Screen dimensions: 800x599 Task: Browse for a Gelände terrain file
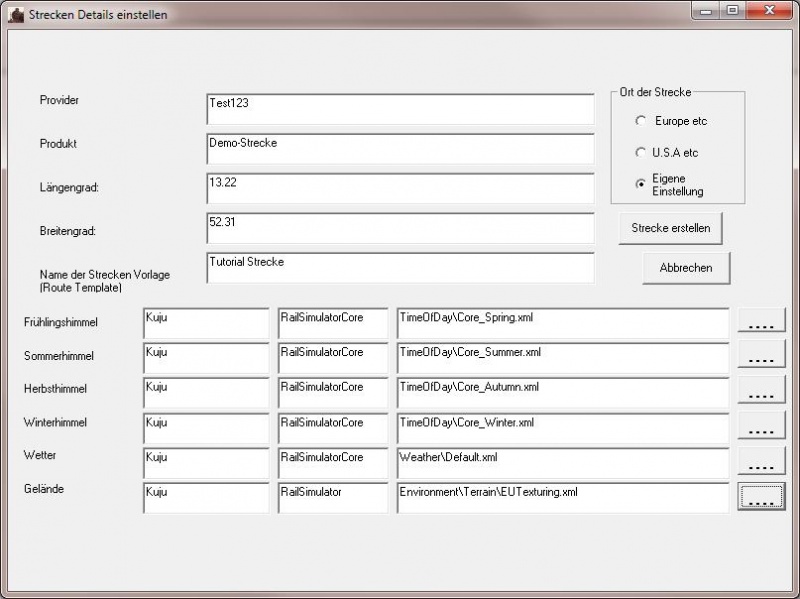coord(761,495)
